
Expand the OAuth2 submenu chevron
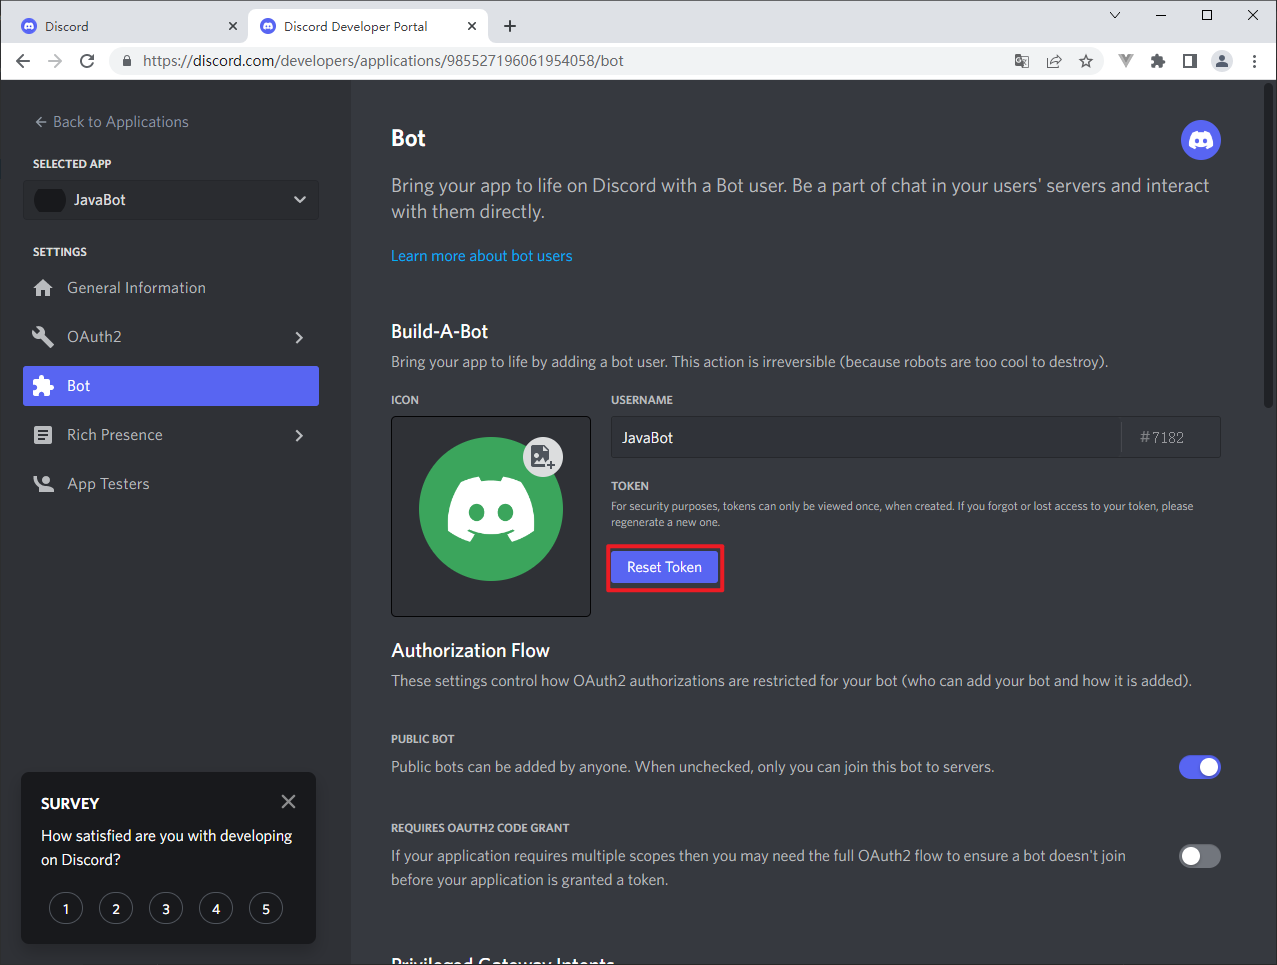pos(299,338)
